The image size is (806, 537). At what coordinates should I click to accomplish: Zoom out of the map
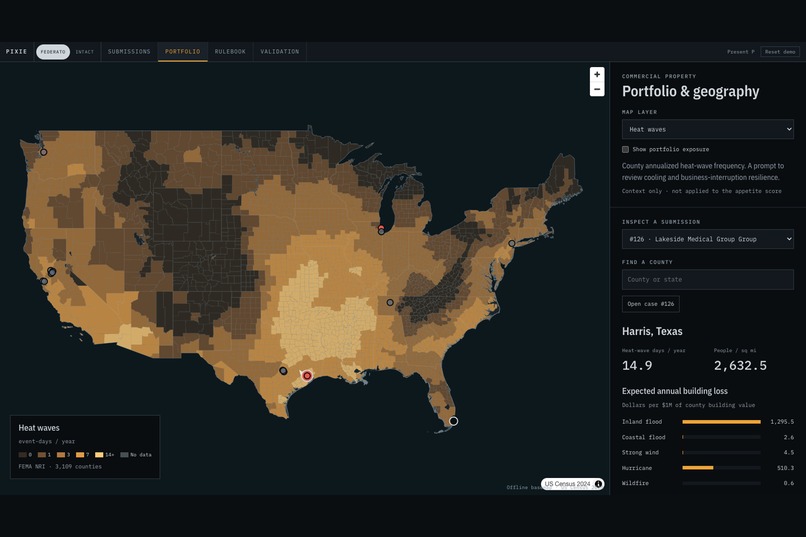pos(597,89)
